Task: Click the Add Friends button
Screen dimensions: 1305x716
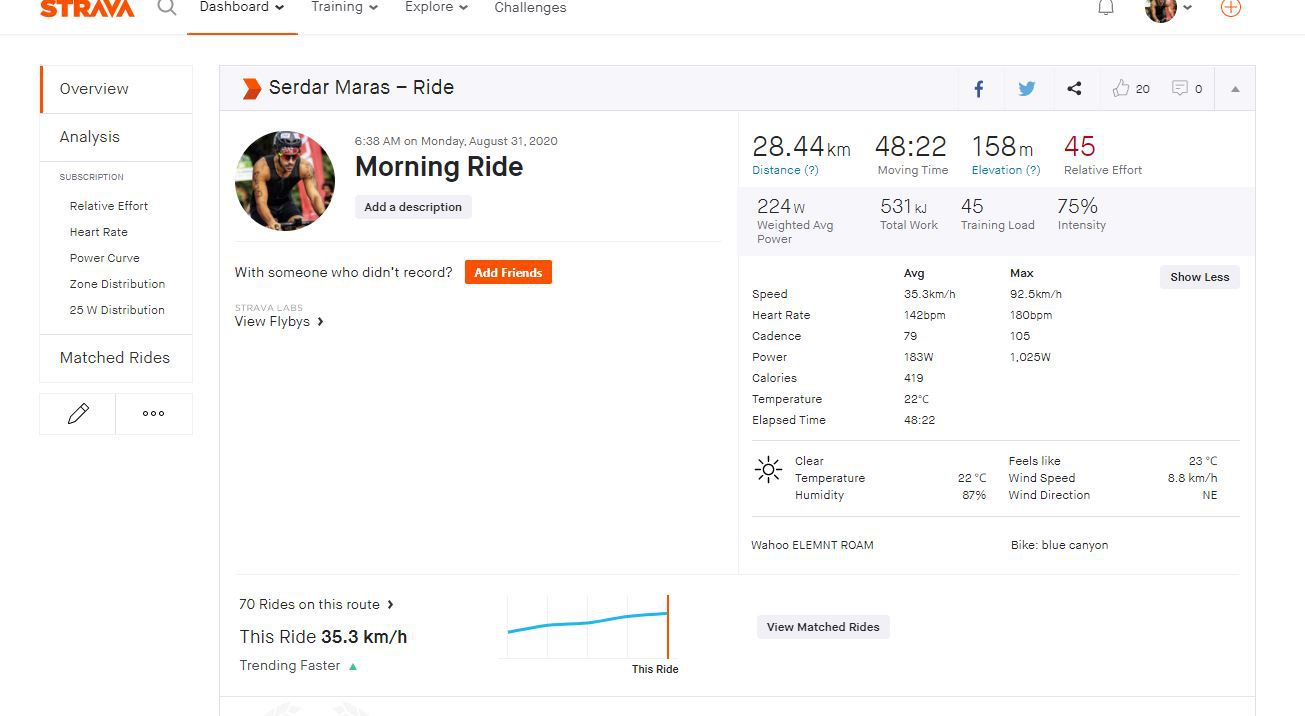Action: (x=508, y=273)
